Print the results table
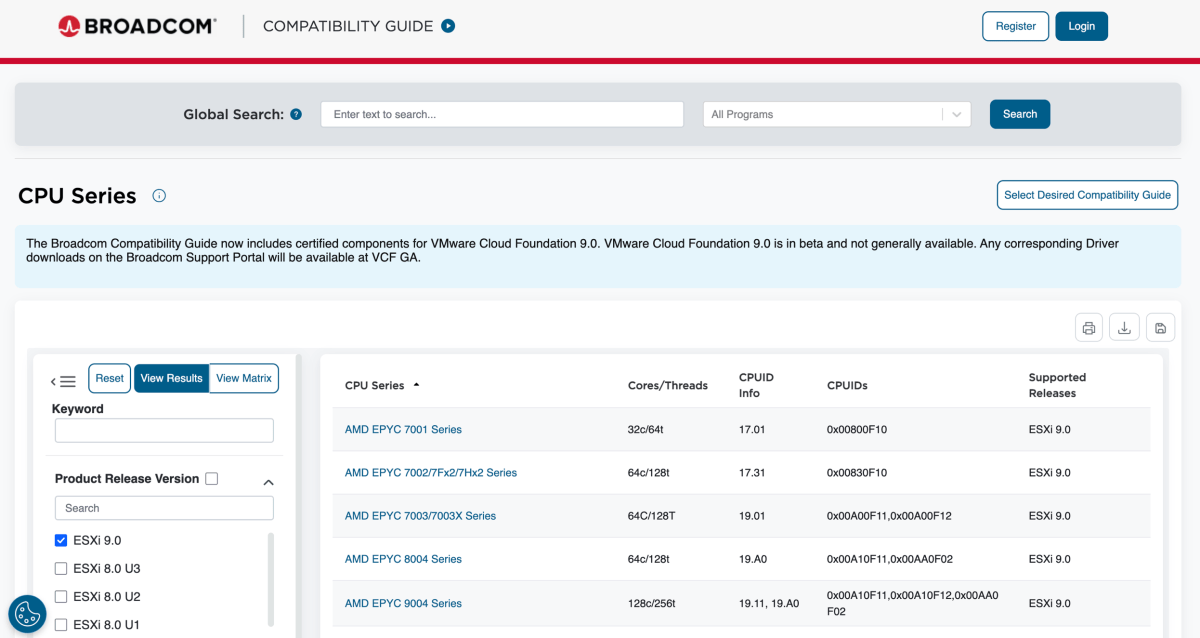The image size is (1200, 638). tap(1090, 327)
